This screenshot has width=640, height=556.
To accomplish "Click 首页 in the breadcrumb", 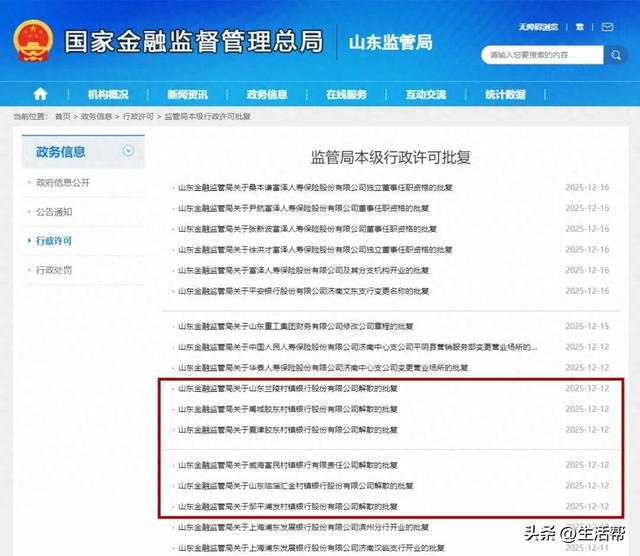I will point(62,116).
